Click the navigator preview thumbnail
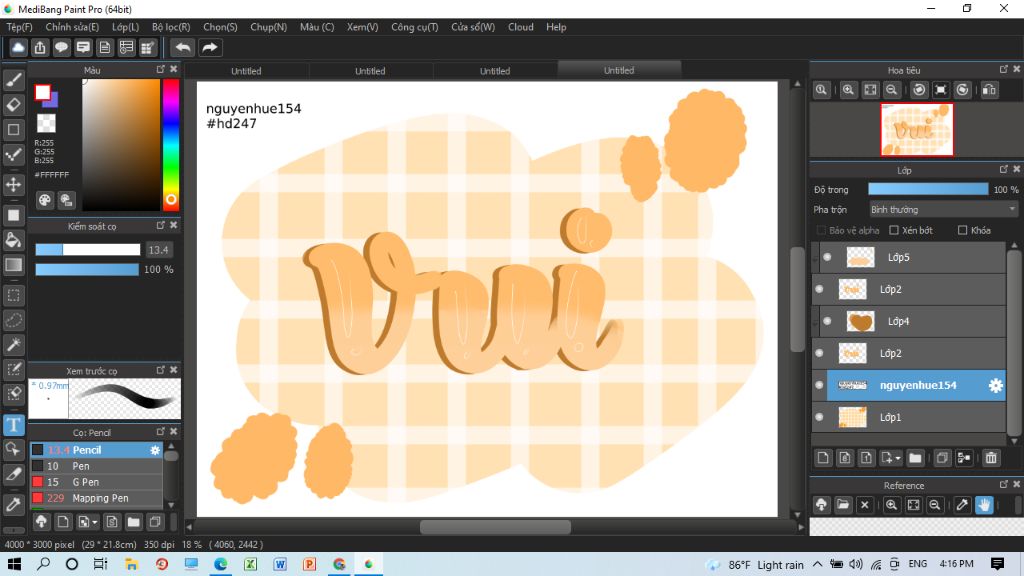Screen dimensions: 1024x576 917,129
